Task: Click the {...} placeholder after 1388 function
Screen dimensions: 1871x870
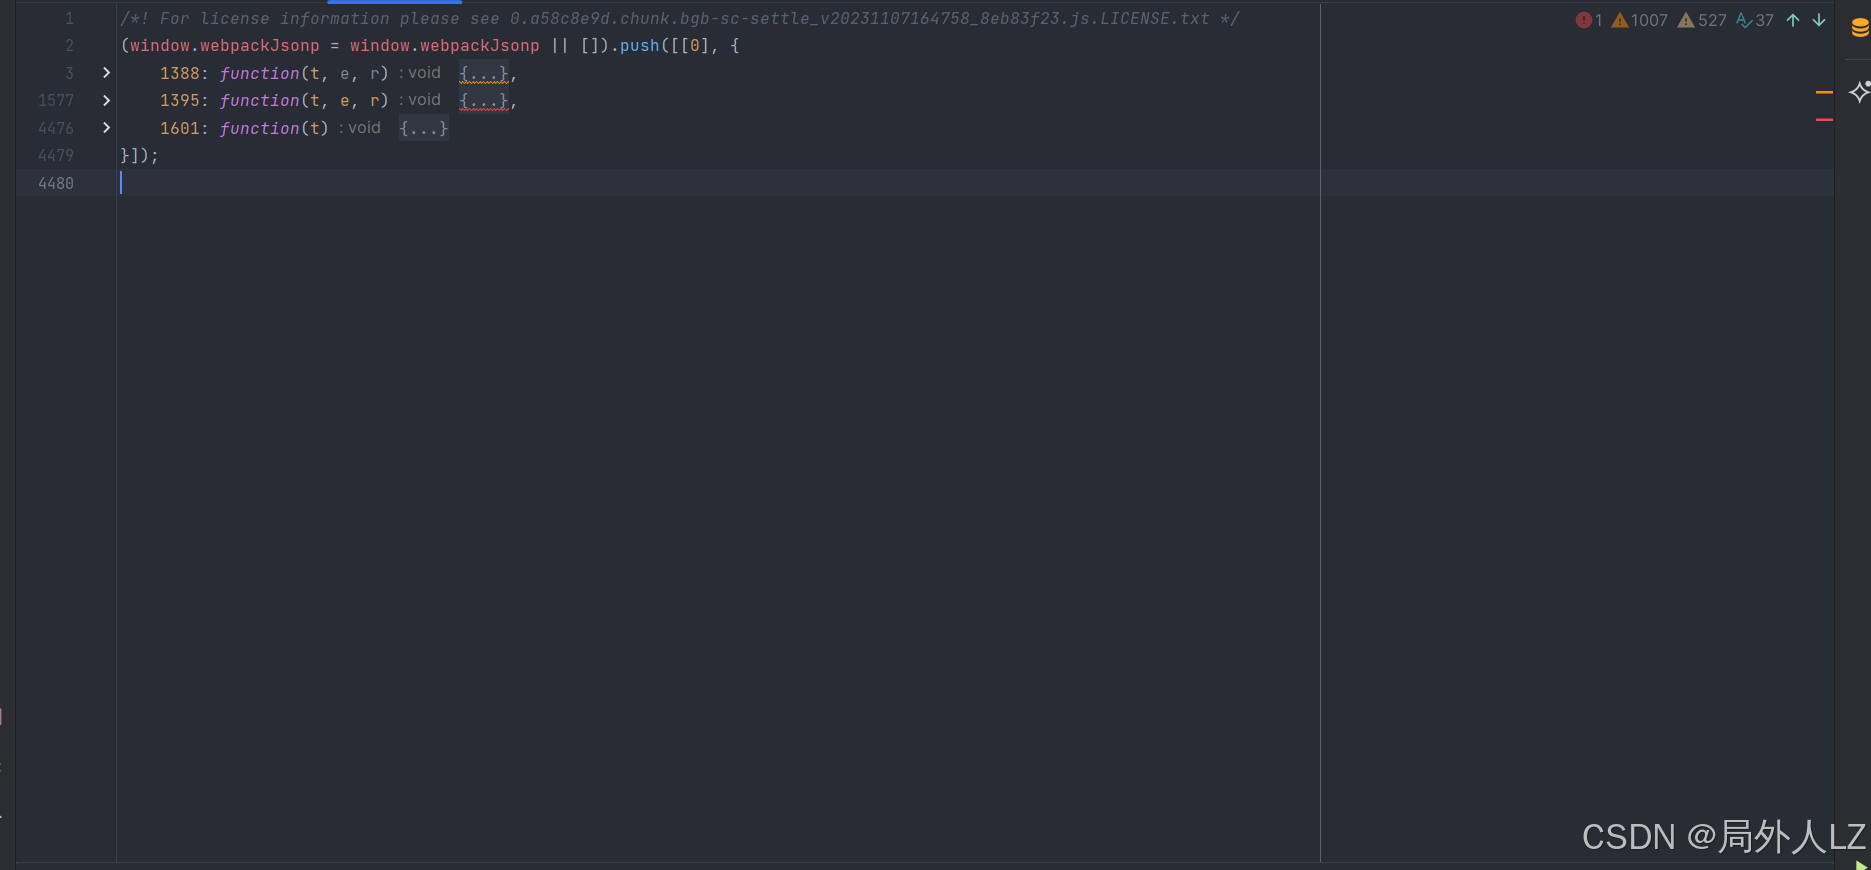Action: click(484, 73)
